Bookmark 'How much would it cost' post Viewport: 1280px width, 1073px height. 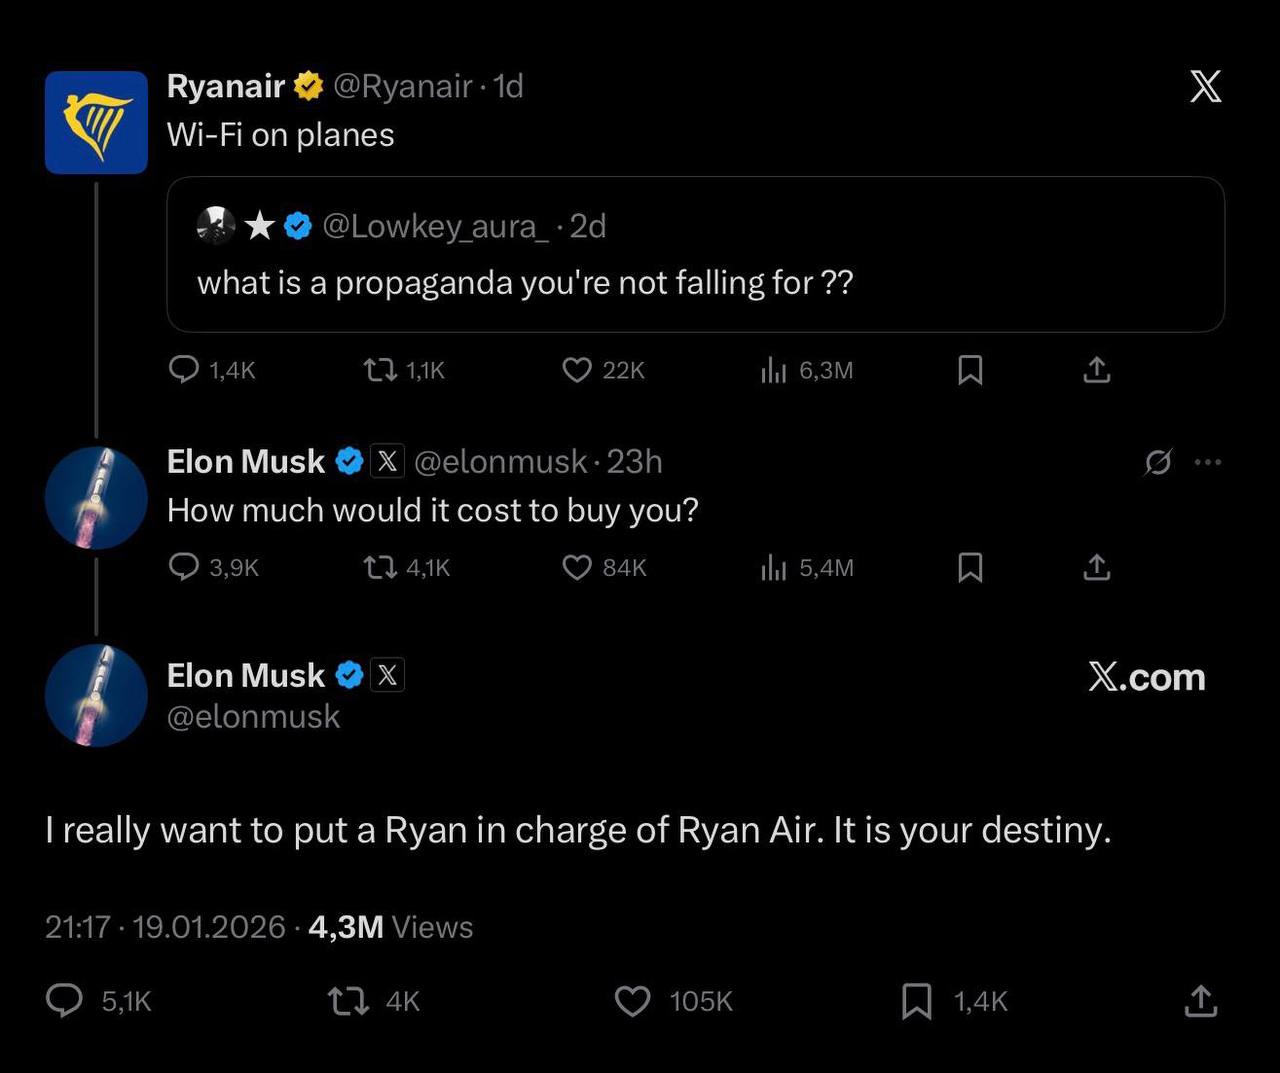(970, 567)
